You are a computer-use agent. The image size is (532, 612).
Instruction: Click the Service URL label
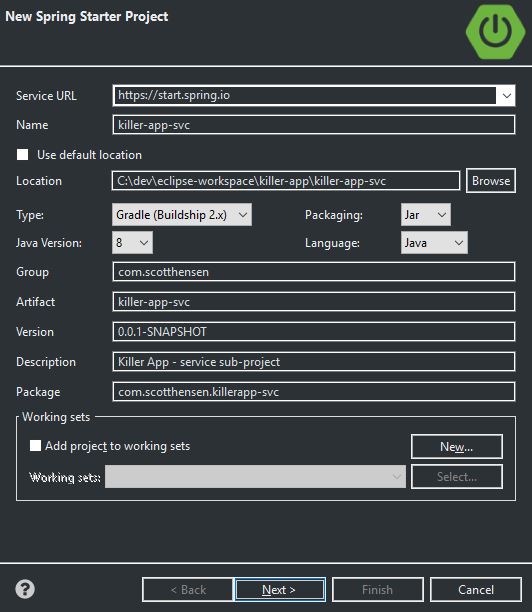[46, 96]
